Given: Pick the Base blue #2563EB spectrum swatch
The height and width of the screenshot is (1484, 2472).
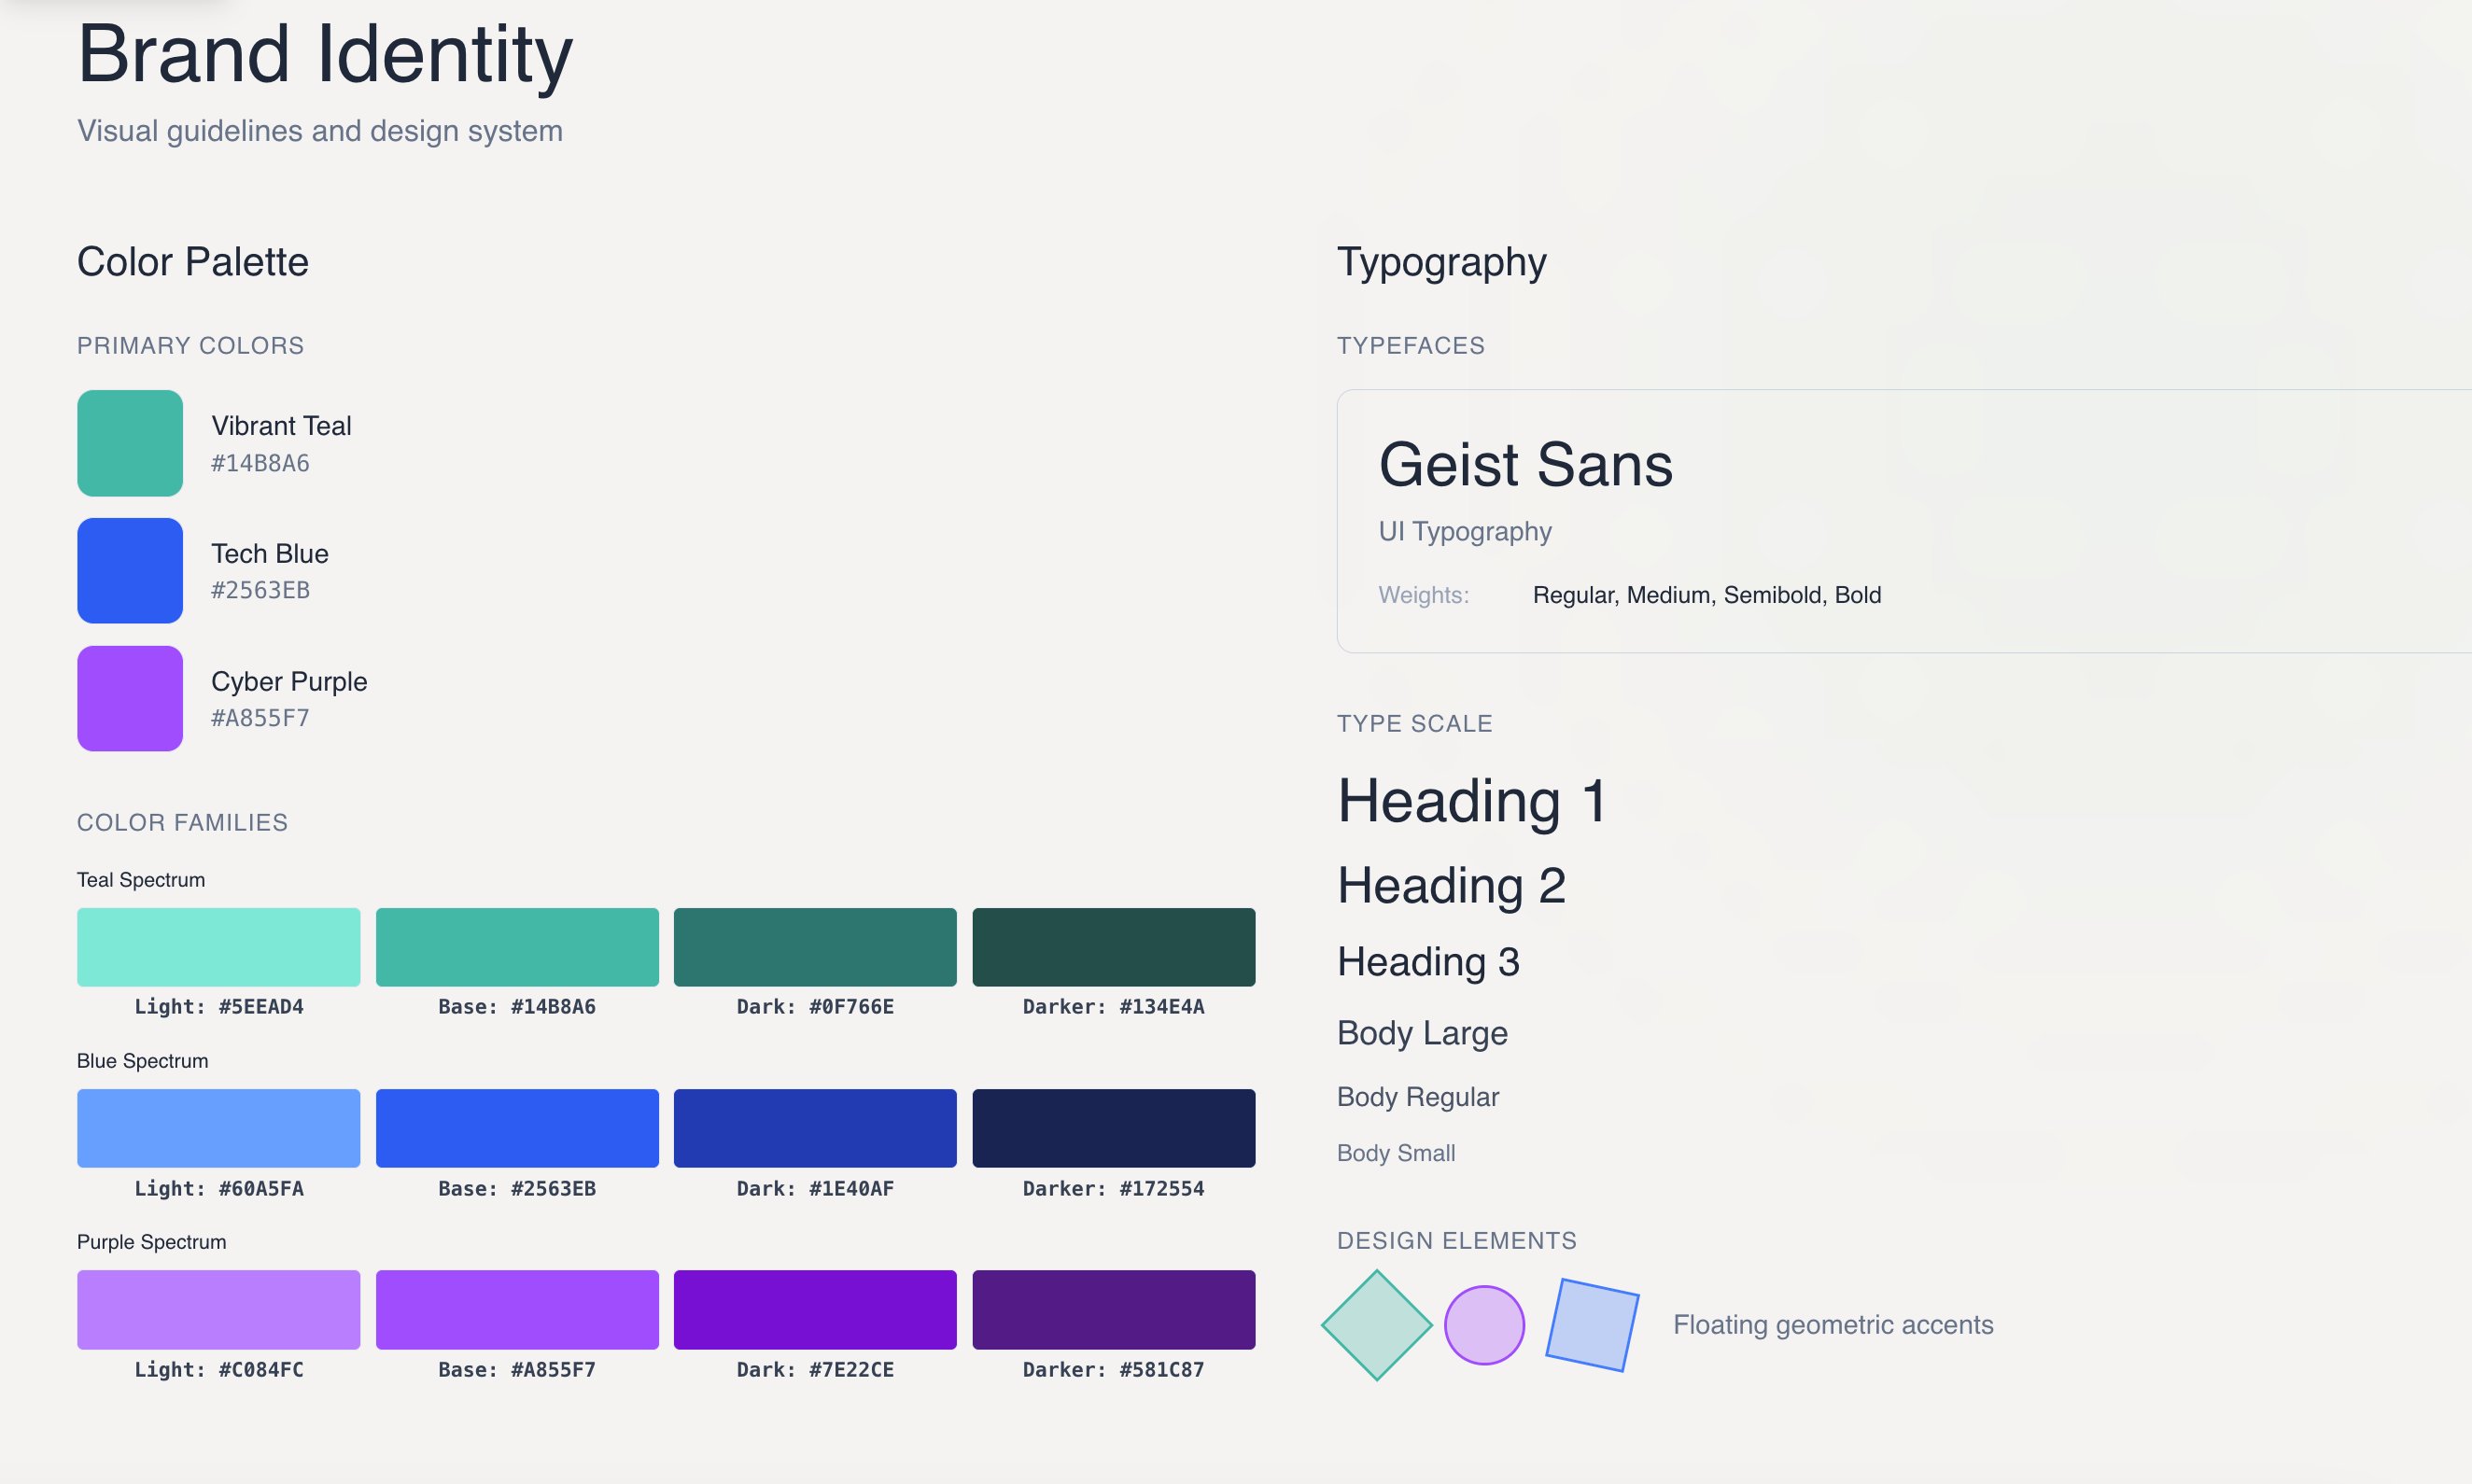Looking at the screenshot, I should (x=517, y=1128).
